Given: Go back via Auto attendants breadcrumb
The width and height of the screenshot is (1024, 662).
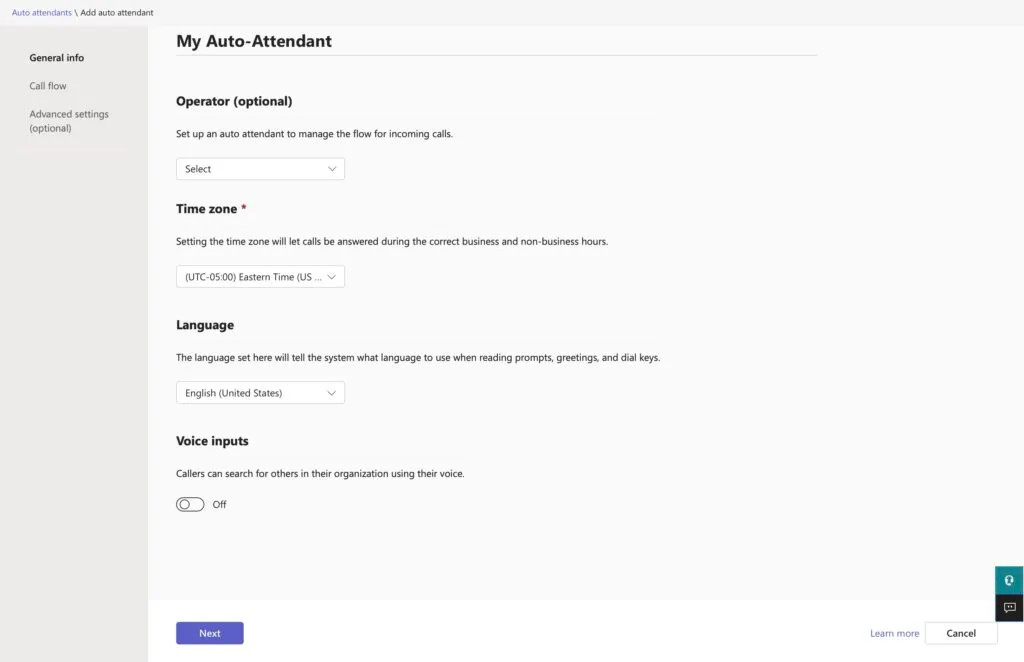Looking at the screenshot, I should pos(42,12).
